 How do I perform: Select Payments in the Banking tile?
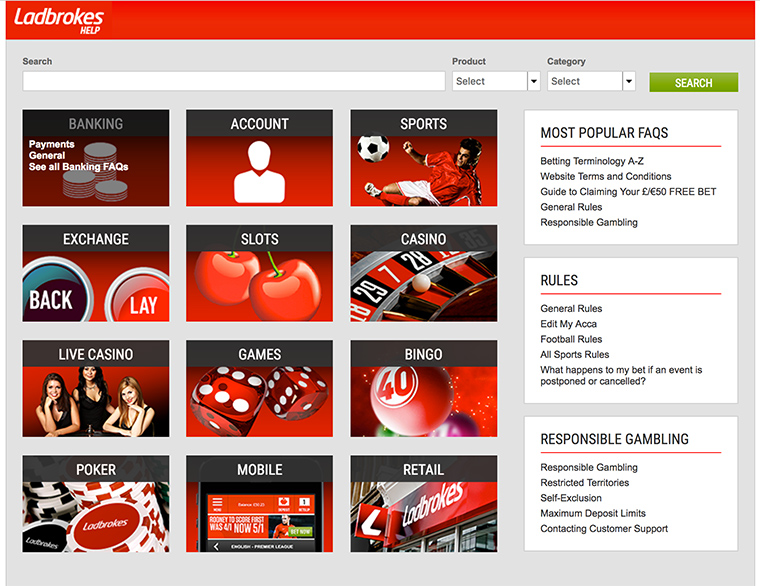click(x=52, y=144)
